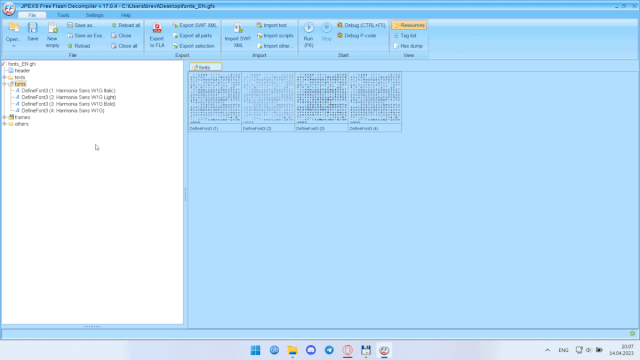The height and width of the screenshot is (360, 640).
Task: Open the Settings ribbon tab
Action: 94,15
